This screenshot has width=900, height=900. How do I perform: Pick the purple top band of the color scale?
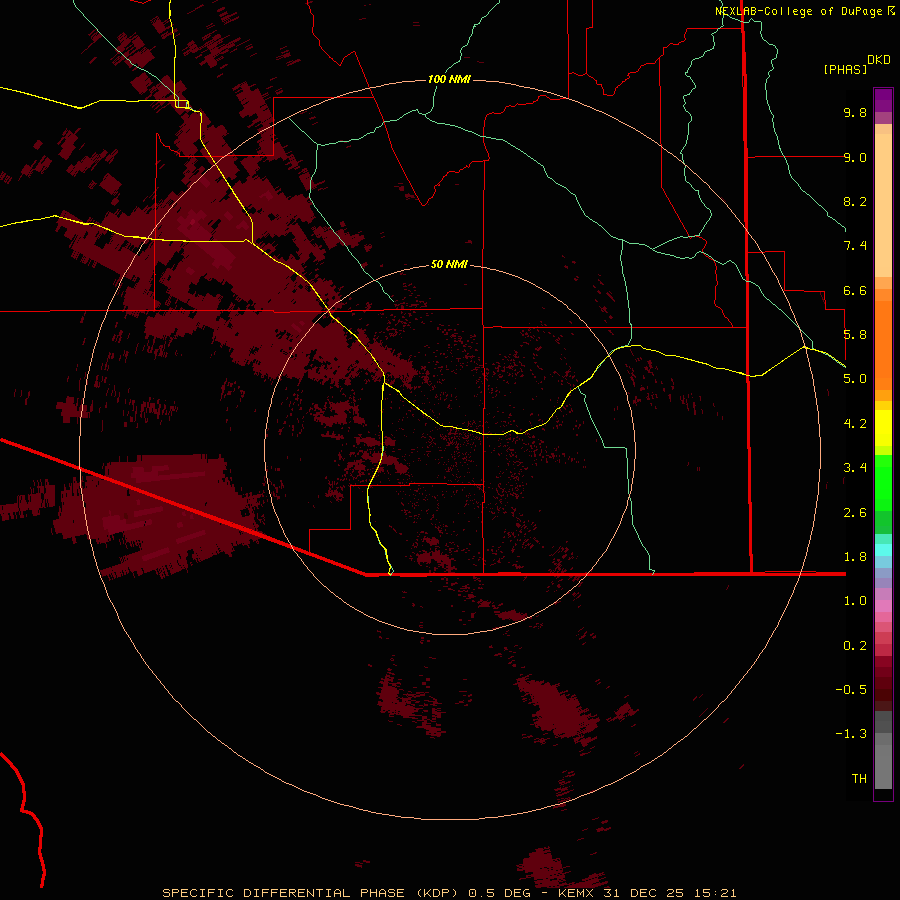[883, 100]
